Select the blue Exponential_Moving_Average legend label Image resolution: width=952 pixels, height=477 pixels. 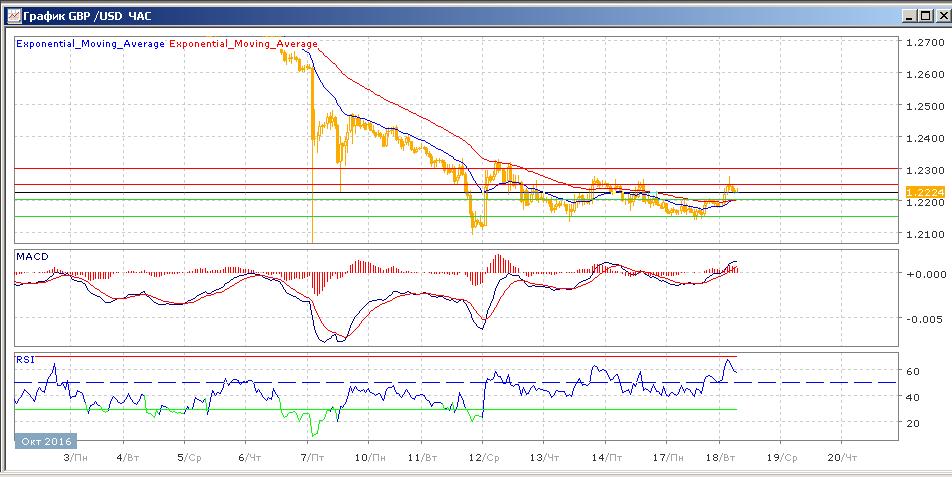(x=91, y=44)
